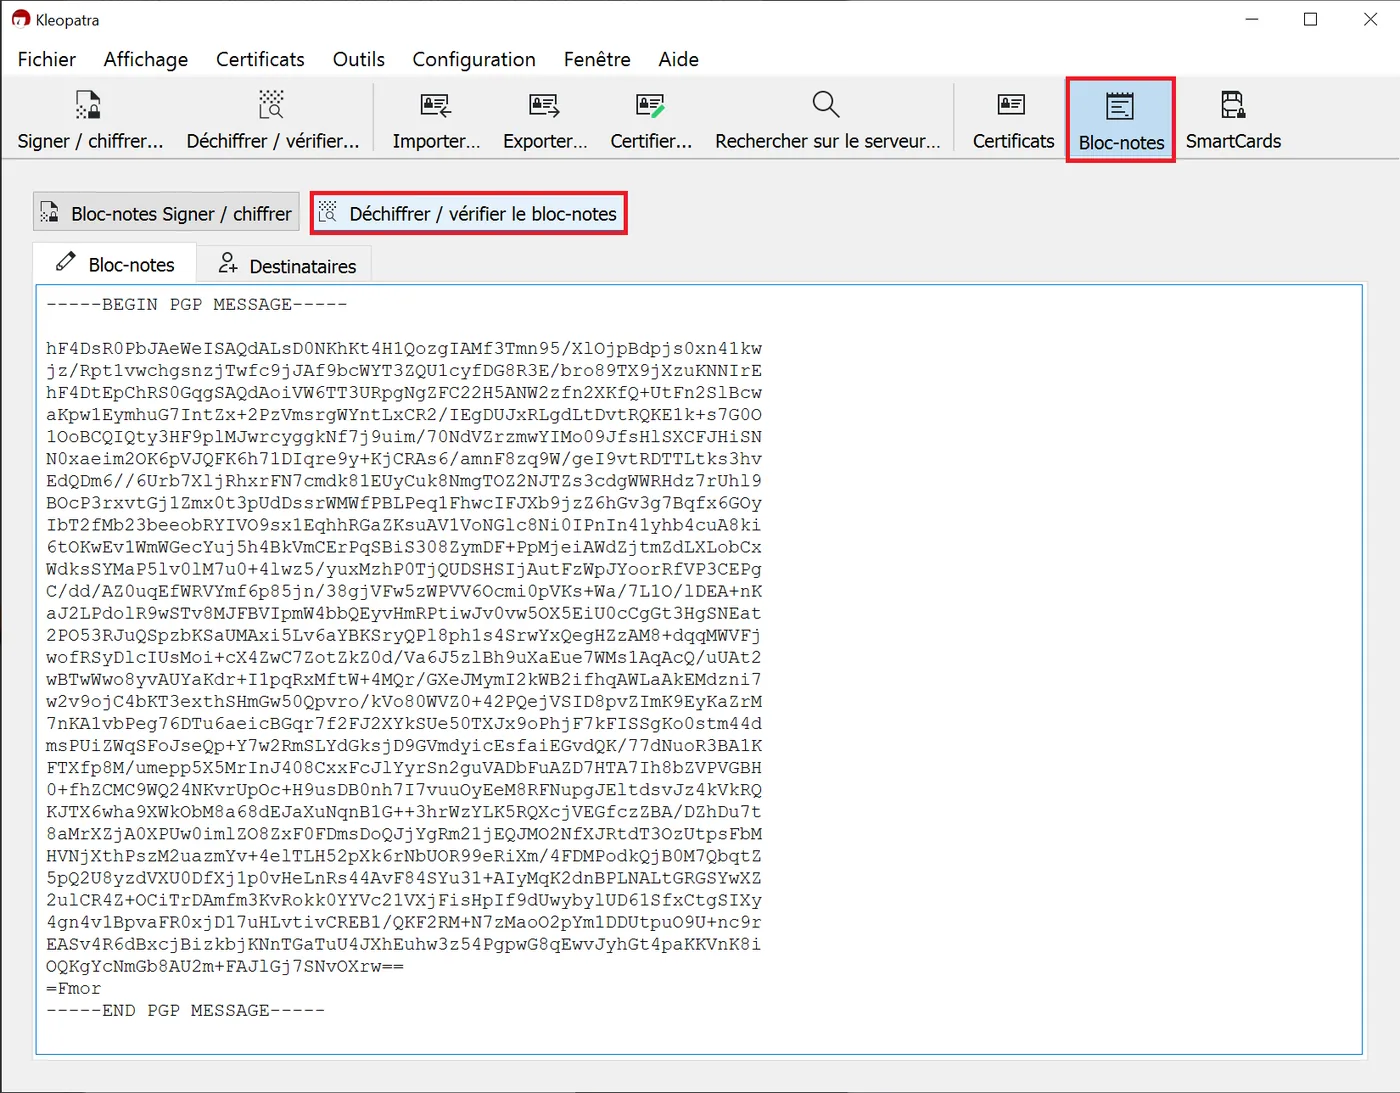The width and height of the screenshot is (1400, 1093).
Task: Maximize the Kleopatra window
Action: [x=1311, y=19]
